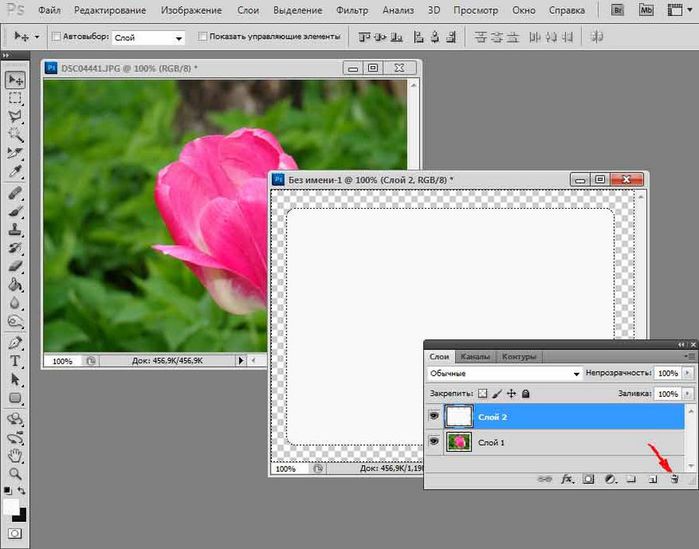This screenshot has width=699, height=549.
Task: Switch to the Каналы tab
Action: click(x=475, y=357)
